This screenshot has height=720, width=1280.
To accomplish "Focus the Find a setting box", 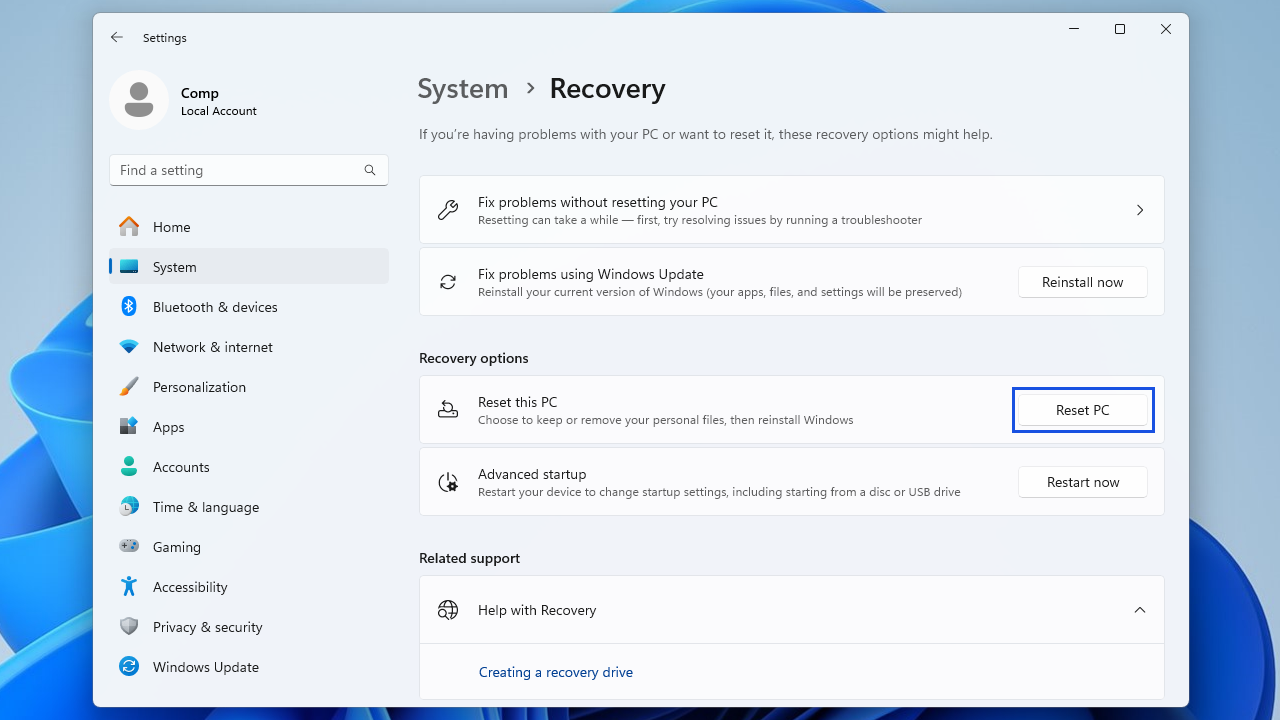I will tap(249, 170).
